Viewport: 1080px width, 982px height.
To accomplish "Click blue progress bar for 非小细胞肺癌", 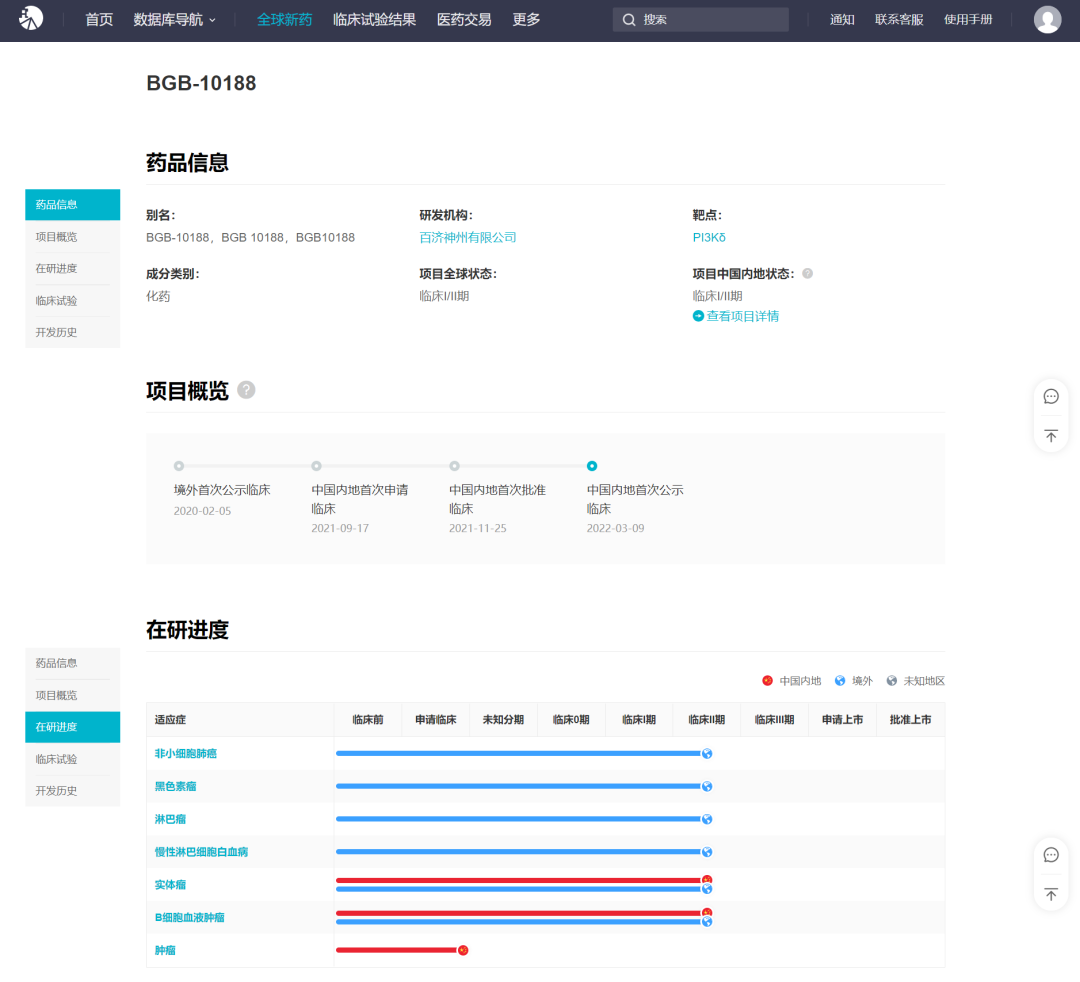I will pyautogui.click(x=518, y=753).
